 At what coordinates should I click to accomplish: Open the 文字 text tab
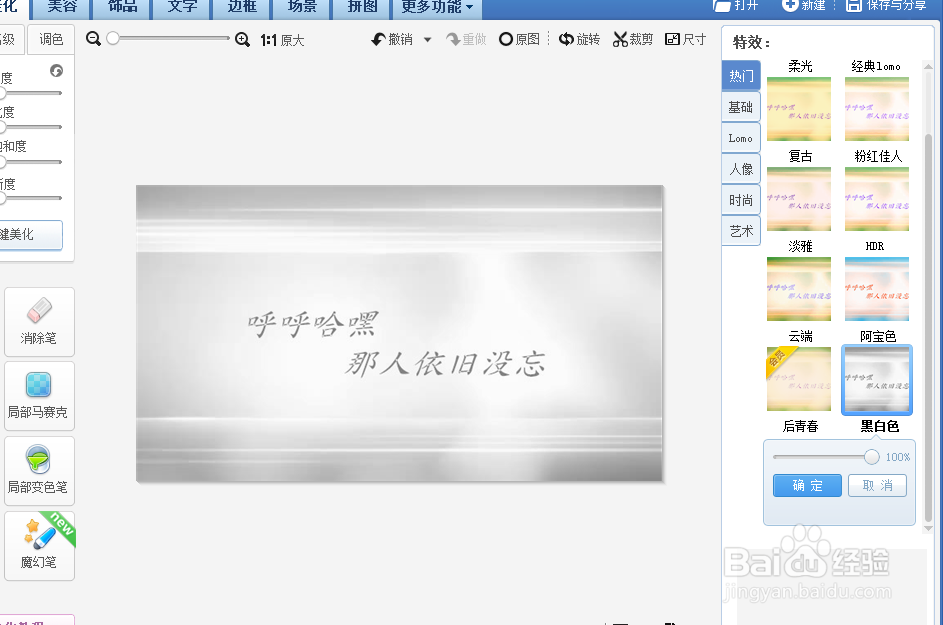coord(182,8)
